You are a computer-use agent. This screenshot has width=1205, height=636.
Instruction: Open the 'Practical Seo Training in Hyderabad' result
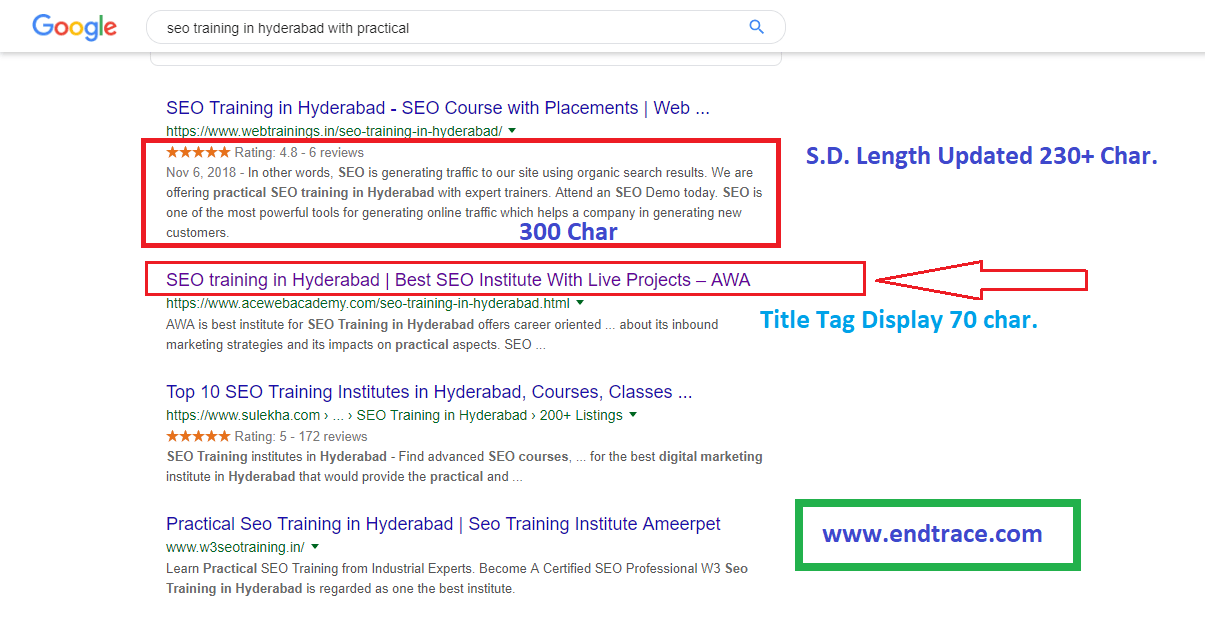[x=443, y=524]
